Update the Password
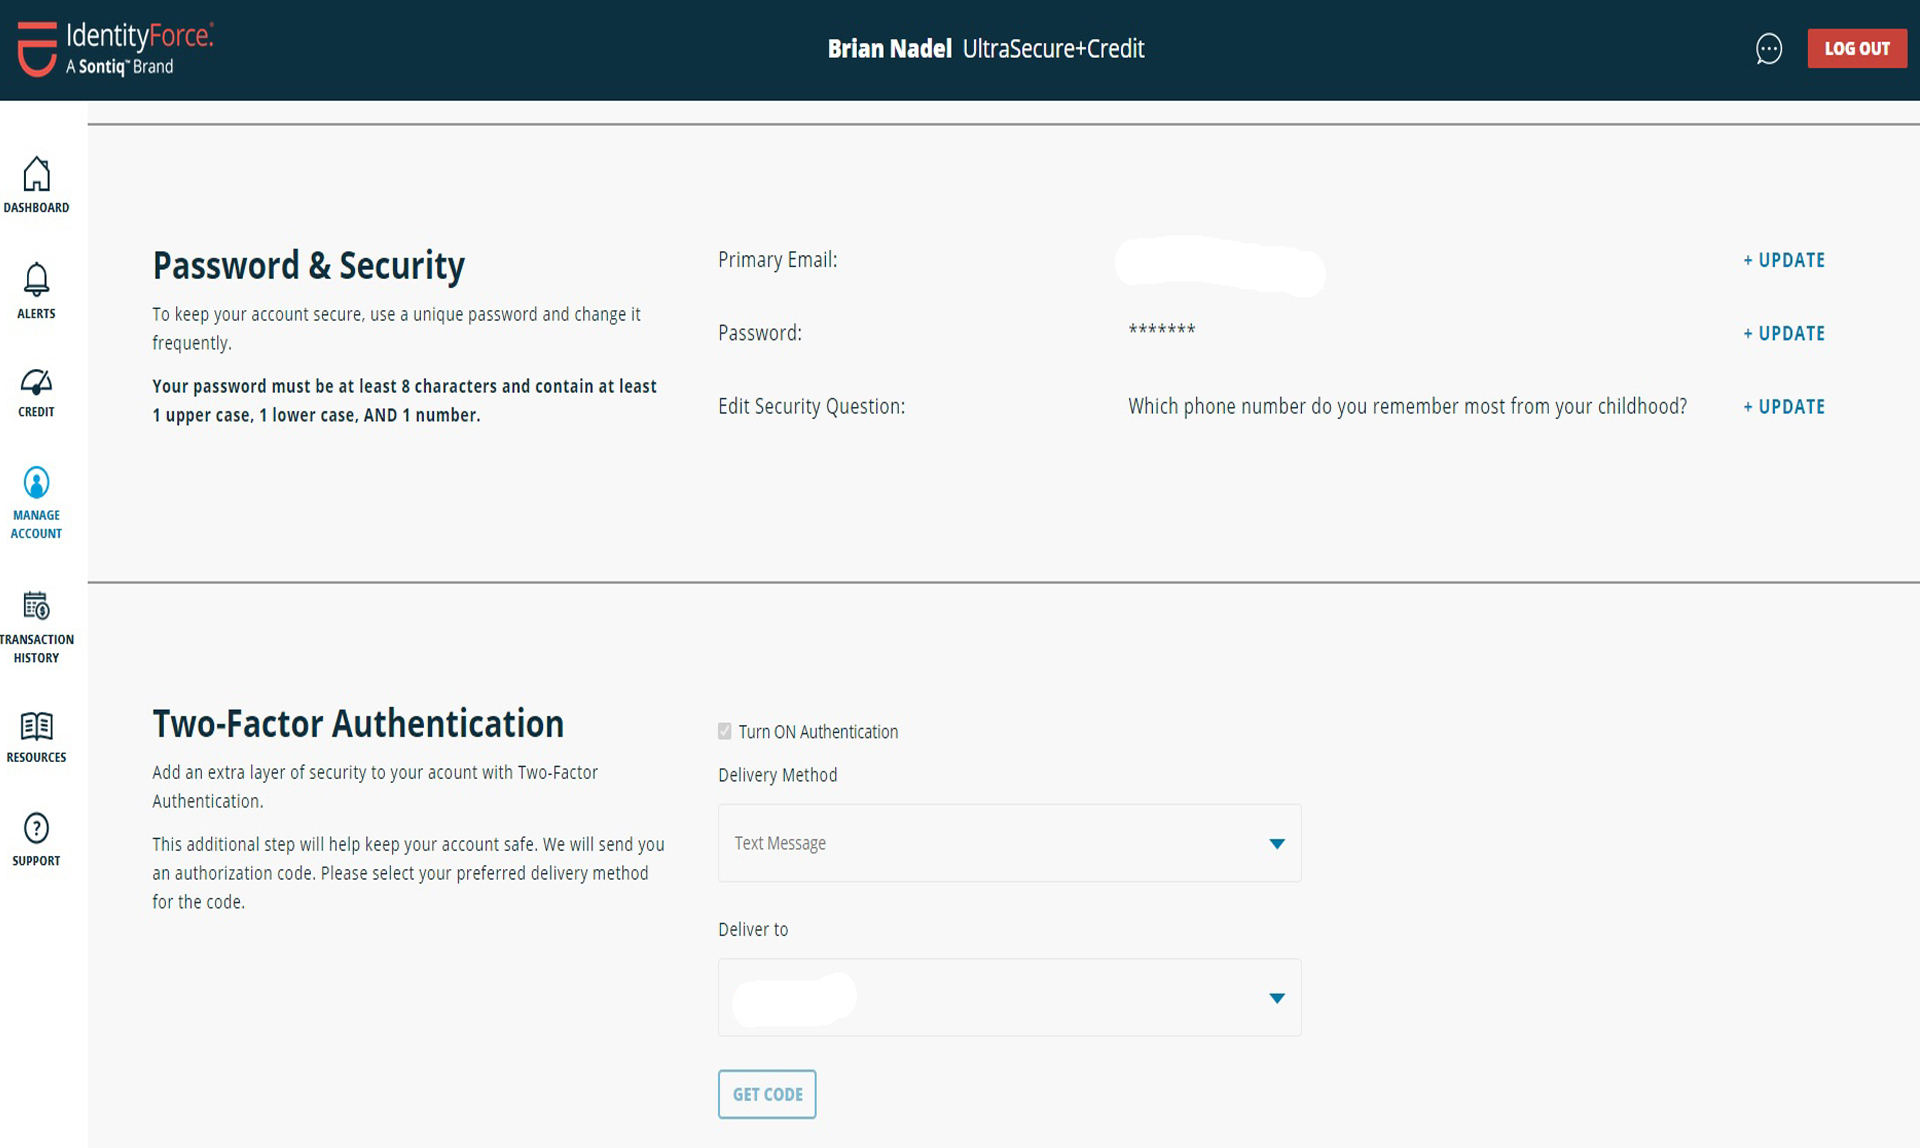The height and width of the screenshot is (1148, 1920). [x=1784, y=333]
